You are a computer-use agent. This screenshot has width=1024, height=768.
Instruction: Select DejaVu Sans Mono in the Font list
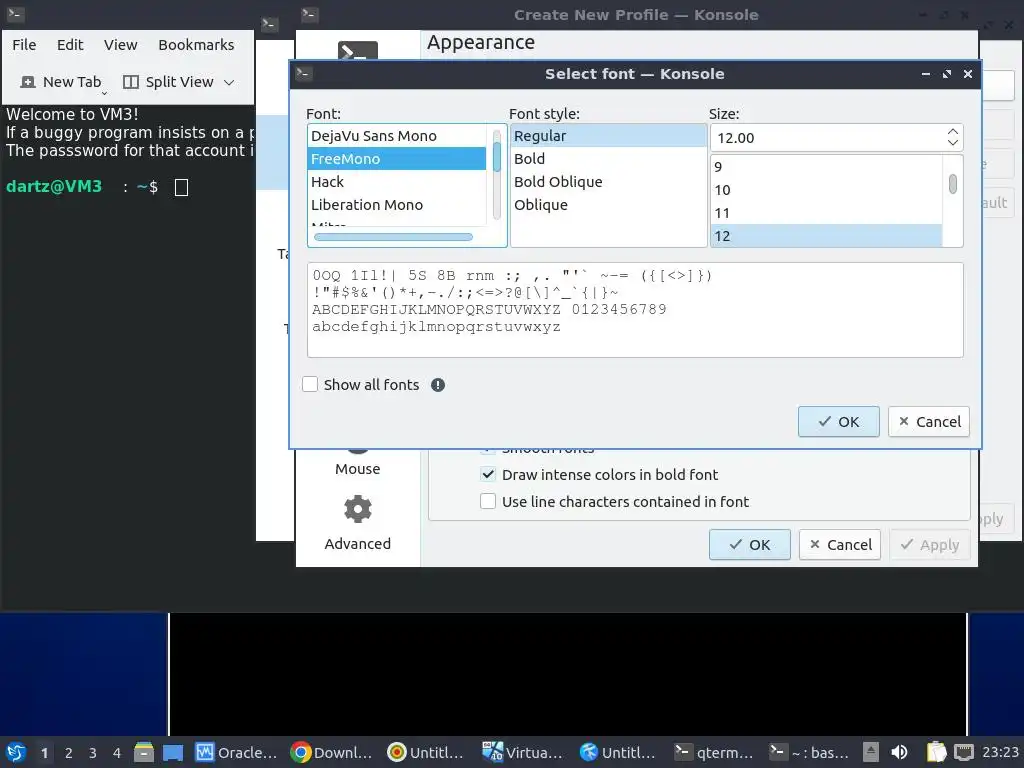[396, 136]
